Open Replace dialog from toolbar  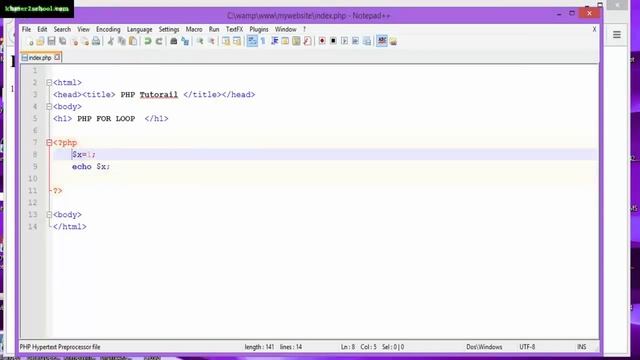click(185, 41)
